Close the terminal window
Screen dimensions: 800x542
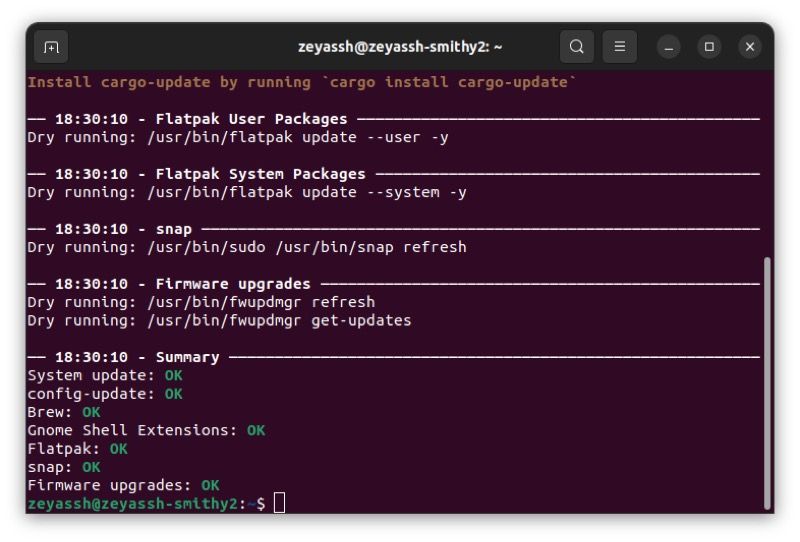(x=750, y=47)
